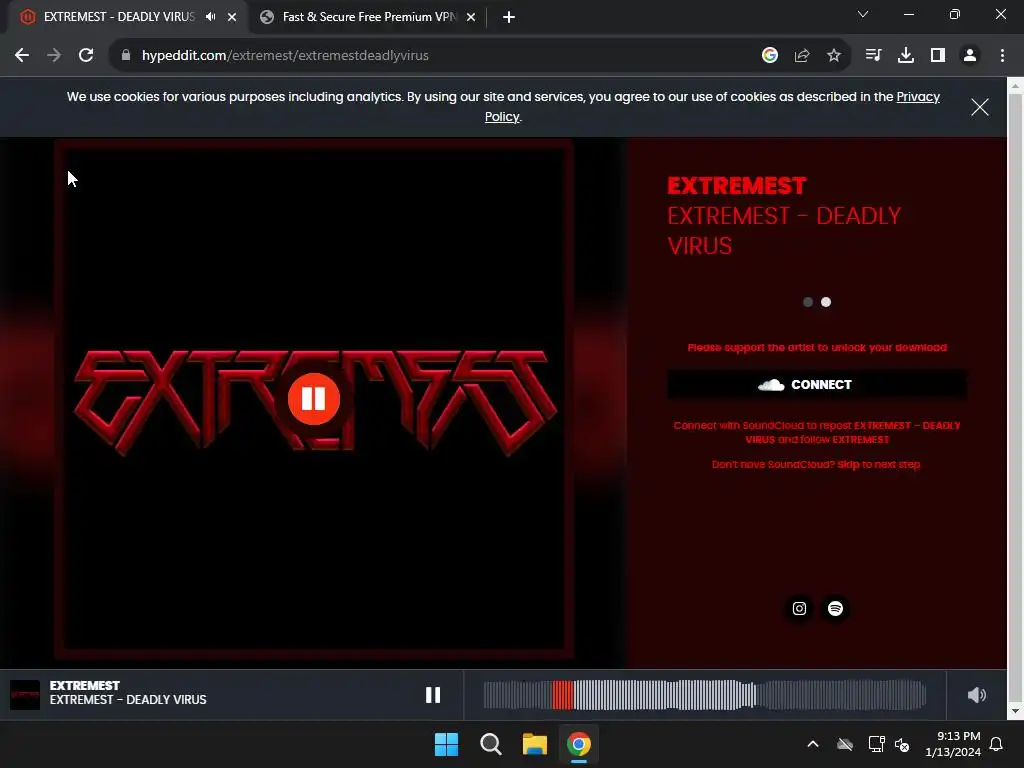Go back to the previous page

coord(22,56)
